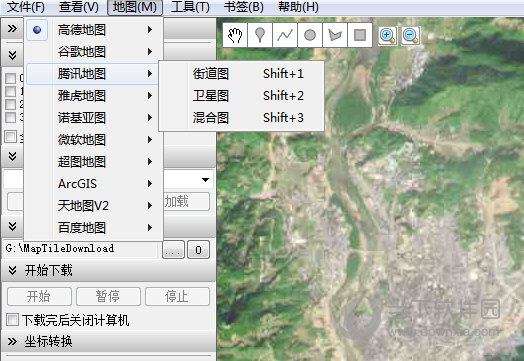Image resolution: width=524 pixels, height=361 pixels.
Task: Expand the topmost collapsed panel chevron
Action: [x=12, y=29]
